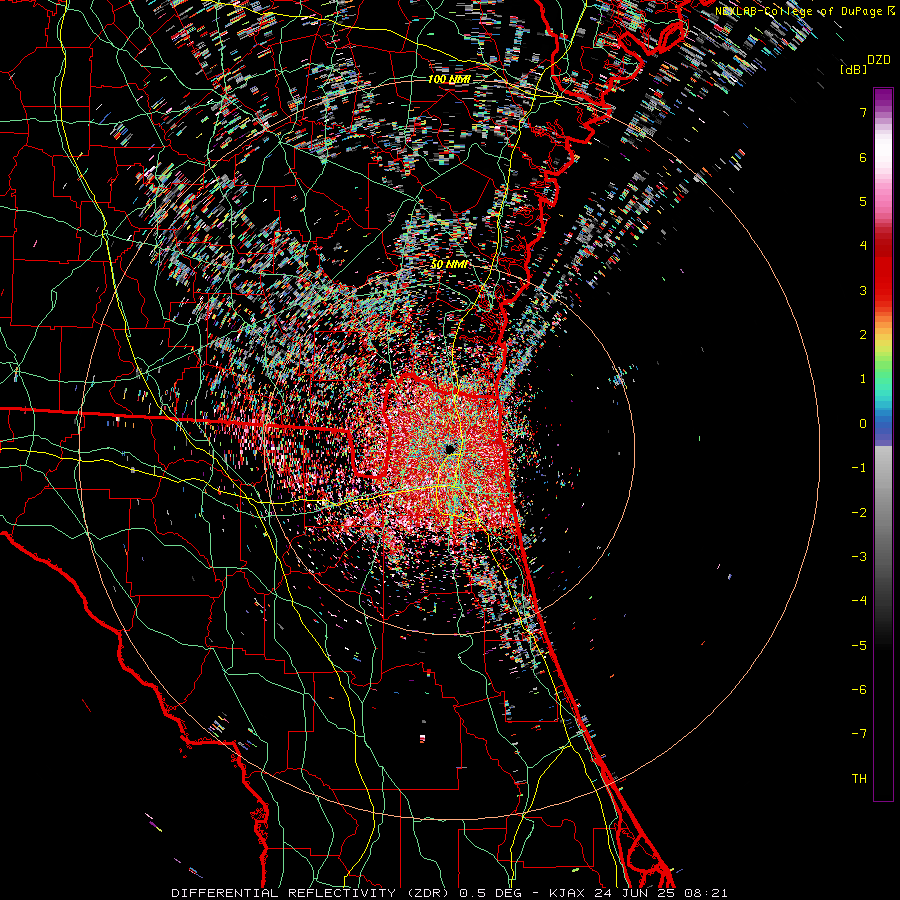Click the 7 value on the color scale
The image size is (900, 900).
click(x=863, y=112)
